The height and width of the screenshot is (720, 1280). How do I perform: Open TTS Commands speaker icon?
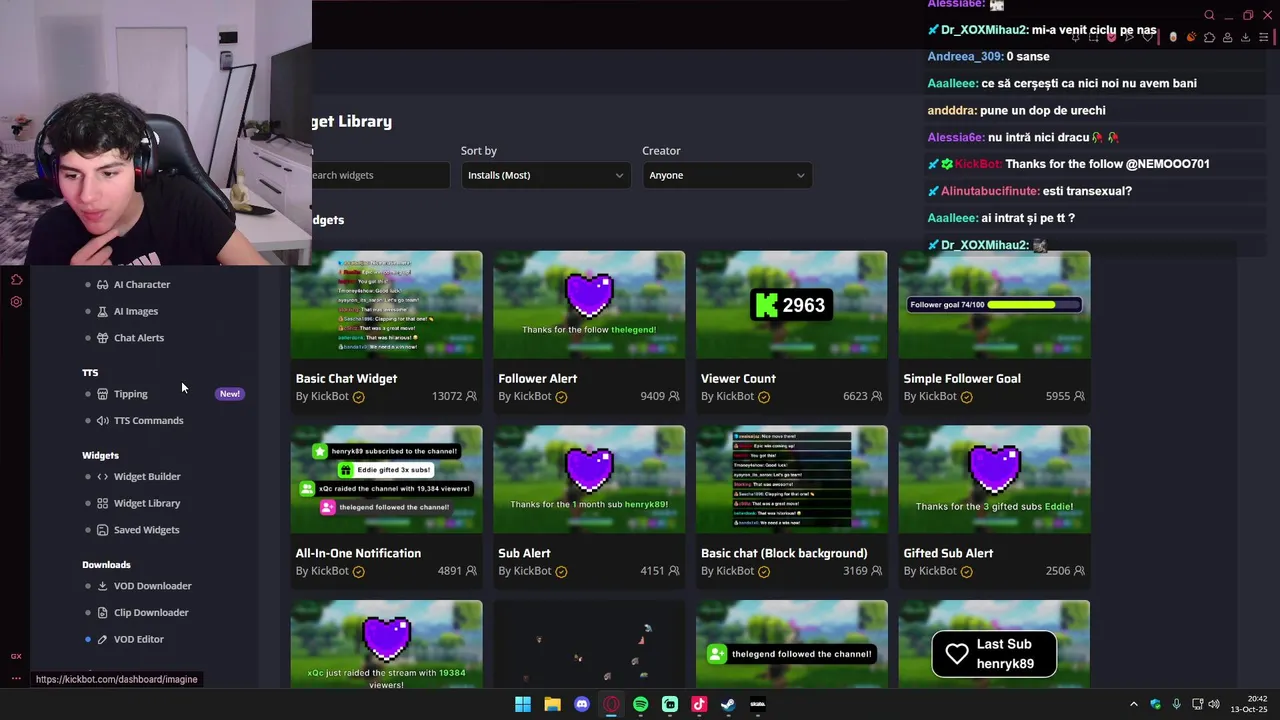tap(102, 421)
